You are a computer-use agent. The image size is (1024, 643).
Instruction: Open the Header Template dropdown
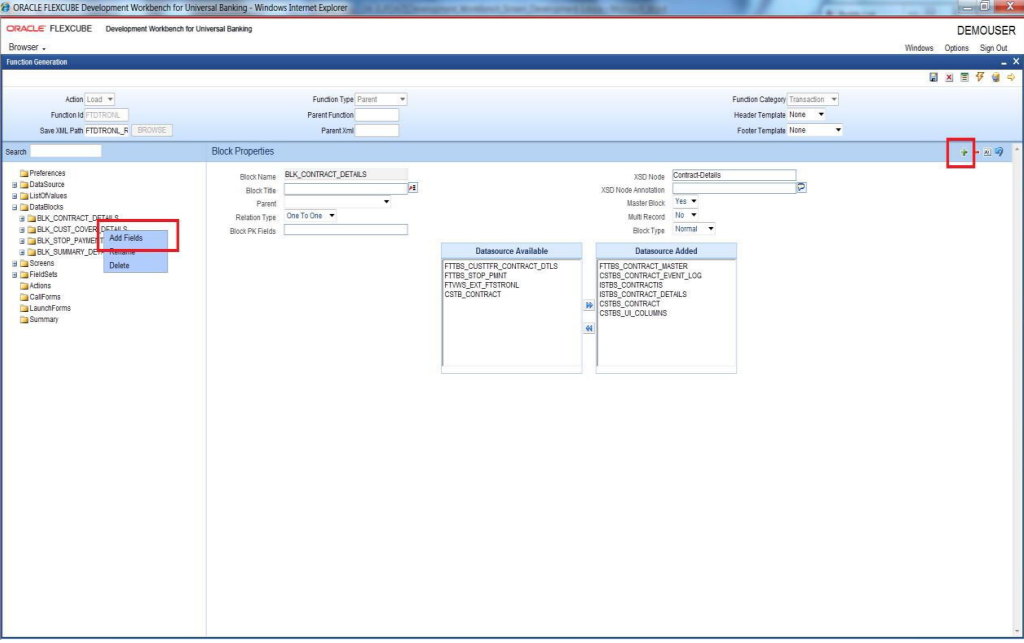[807, 114]
